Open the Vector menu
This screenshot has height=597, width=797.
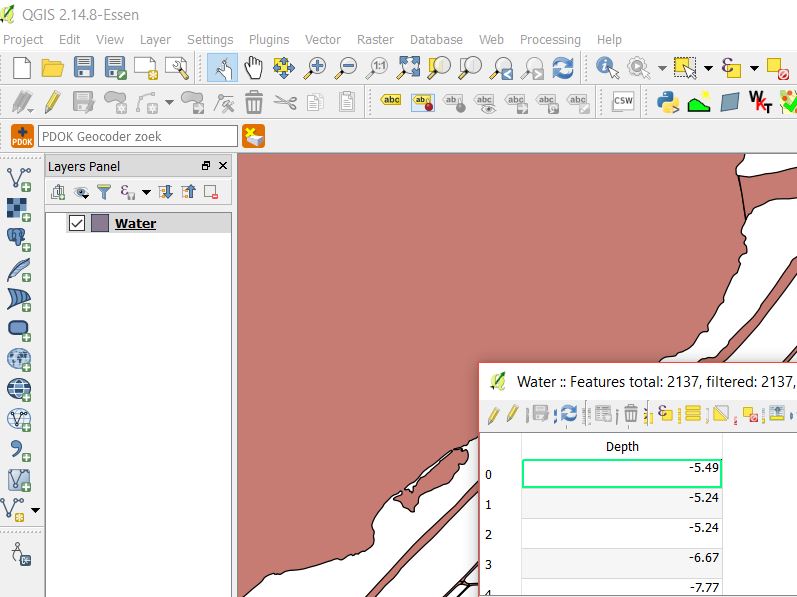(323, 39)
